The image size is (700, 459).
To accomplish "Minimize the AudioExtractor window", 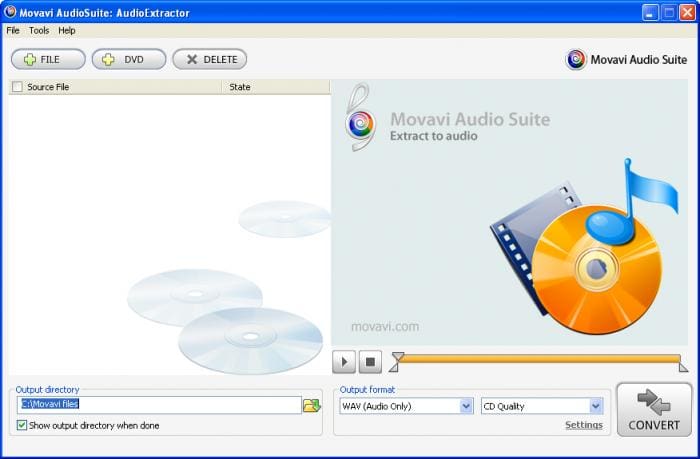I will tap(650, 13).
